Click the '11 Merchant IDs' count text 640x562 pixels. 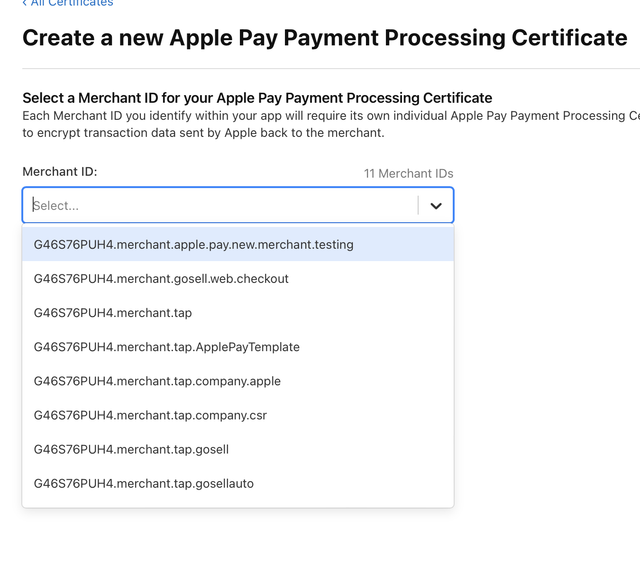(x=409, y=174)
